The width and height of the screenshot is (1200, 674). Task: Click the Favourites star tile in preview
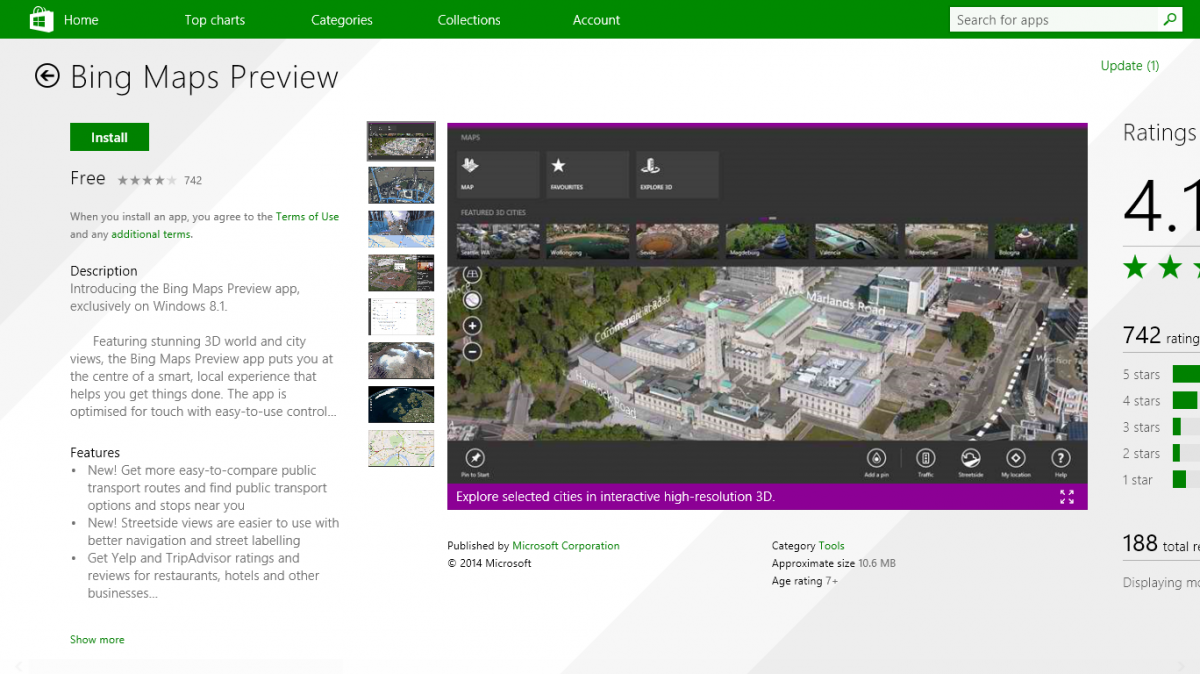pos(588,174)
